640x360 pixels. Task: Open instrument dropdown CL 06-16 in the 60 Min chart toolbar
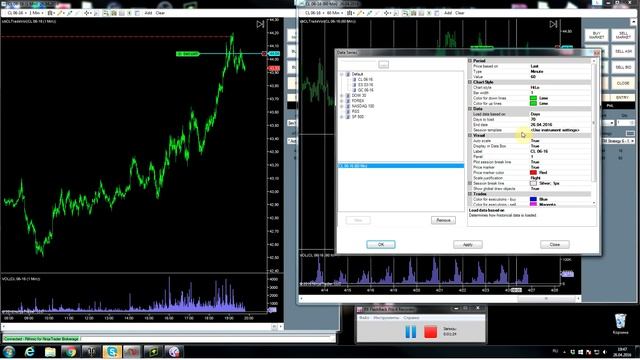pyautogui.click(x=315, y=13)
